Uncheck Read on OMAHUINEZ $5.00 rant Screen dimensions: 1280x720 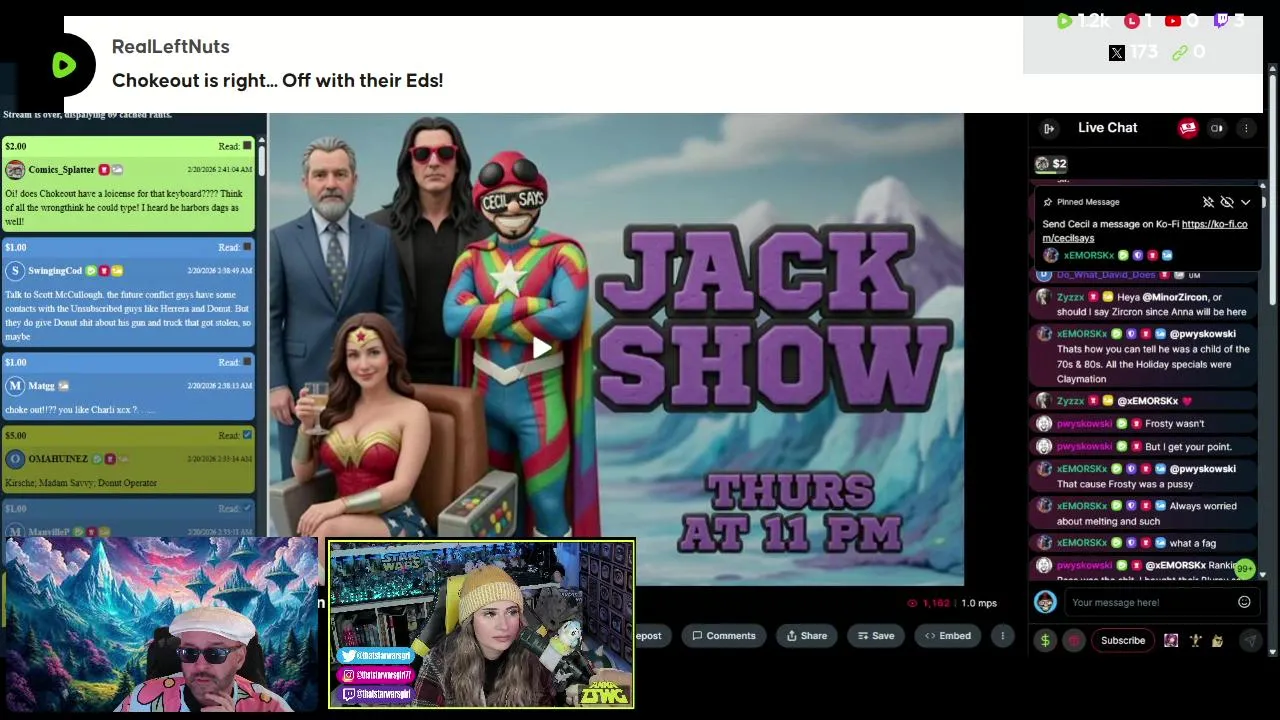pos(247,435)
